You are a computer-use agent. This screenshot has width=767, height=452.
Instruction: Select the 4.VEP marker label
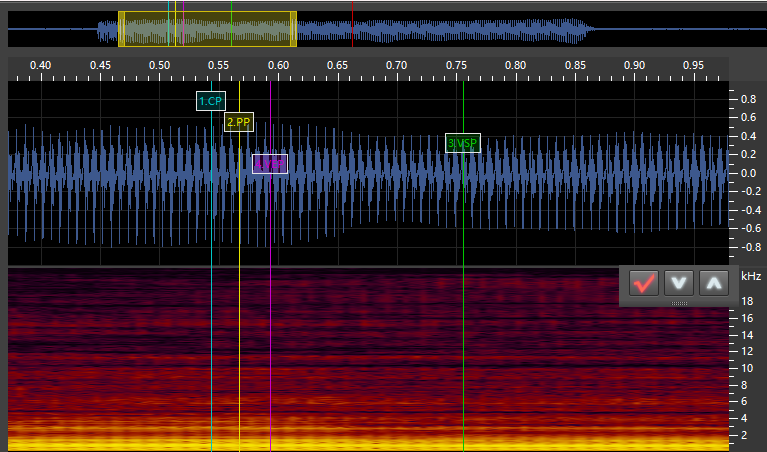(270, 164)
